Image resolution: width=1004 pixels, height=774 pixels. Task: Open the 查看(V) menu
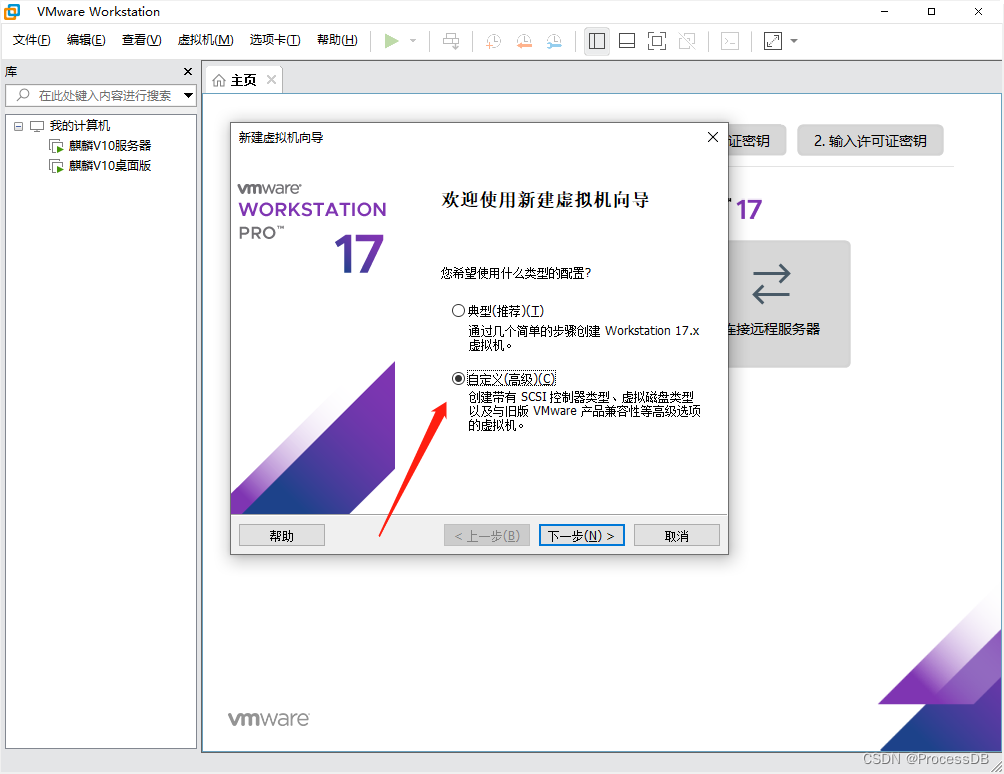coord(142,40)
